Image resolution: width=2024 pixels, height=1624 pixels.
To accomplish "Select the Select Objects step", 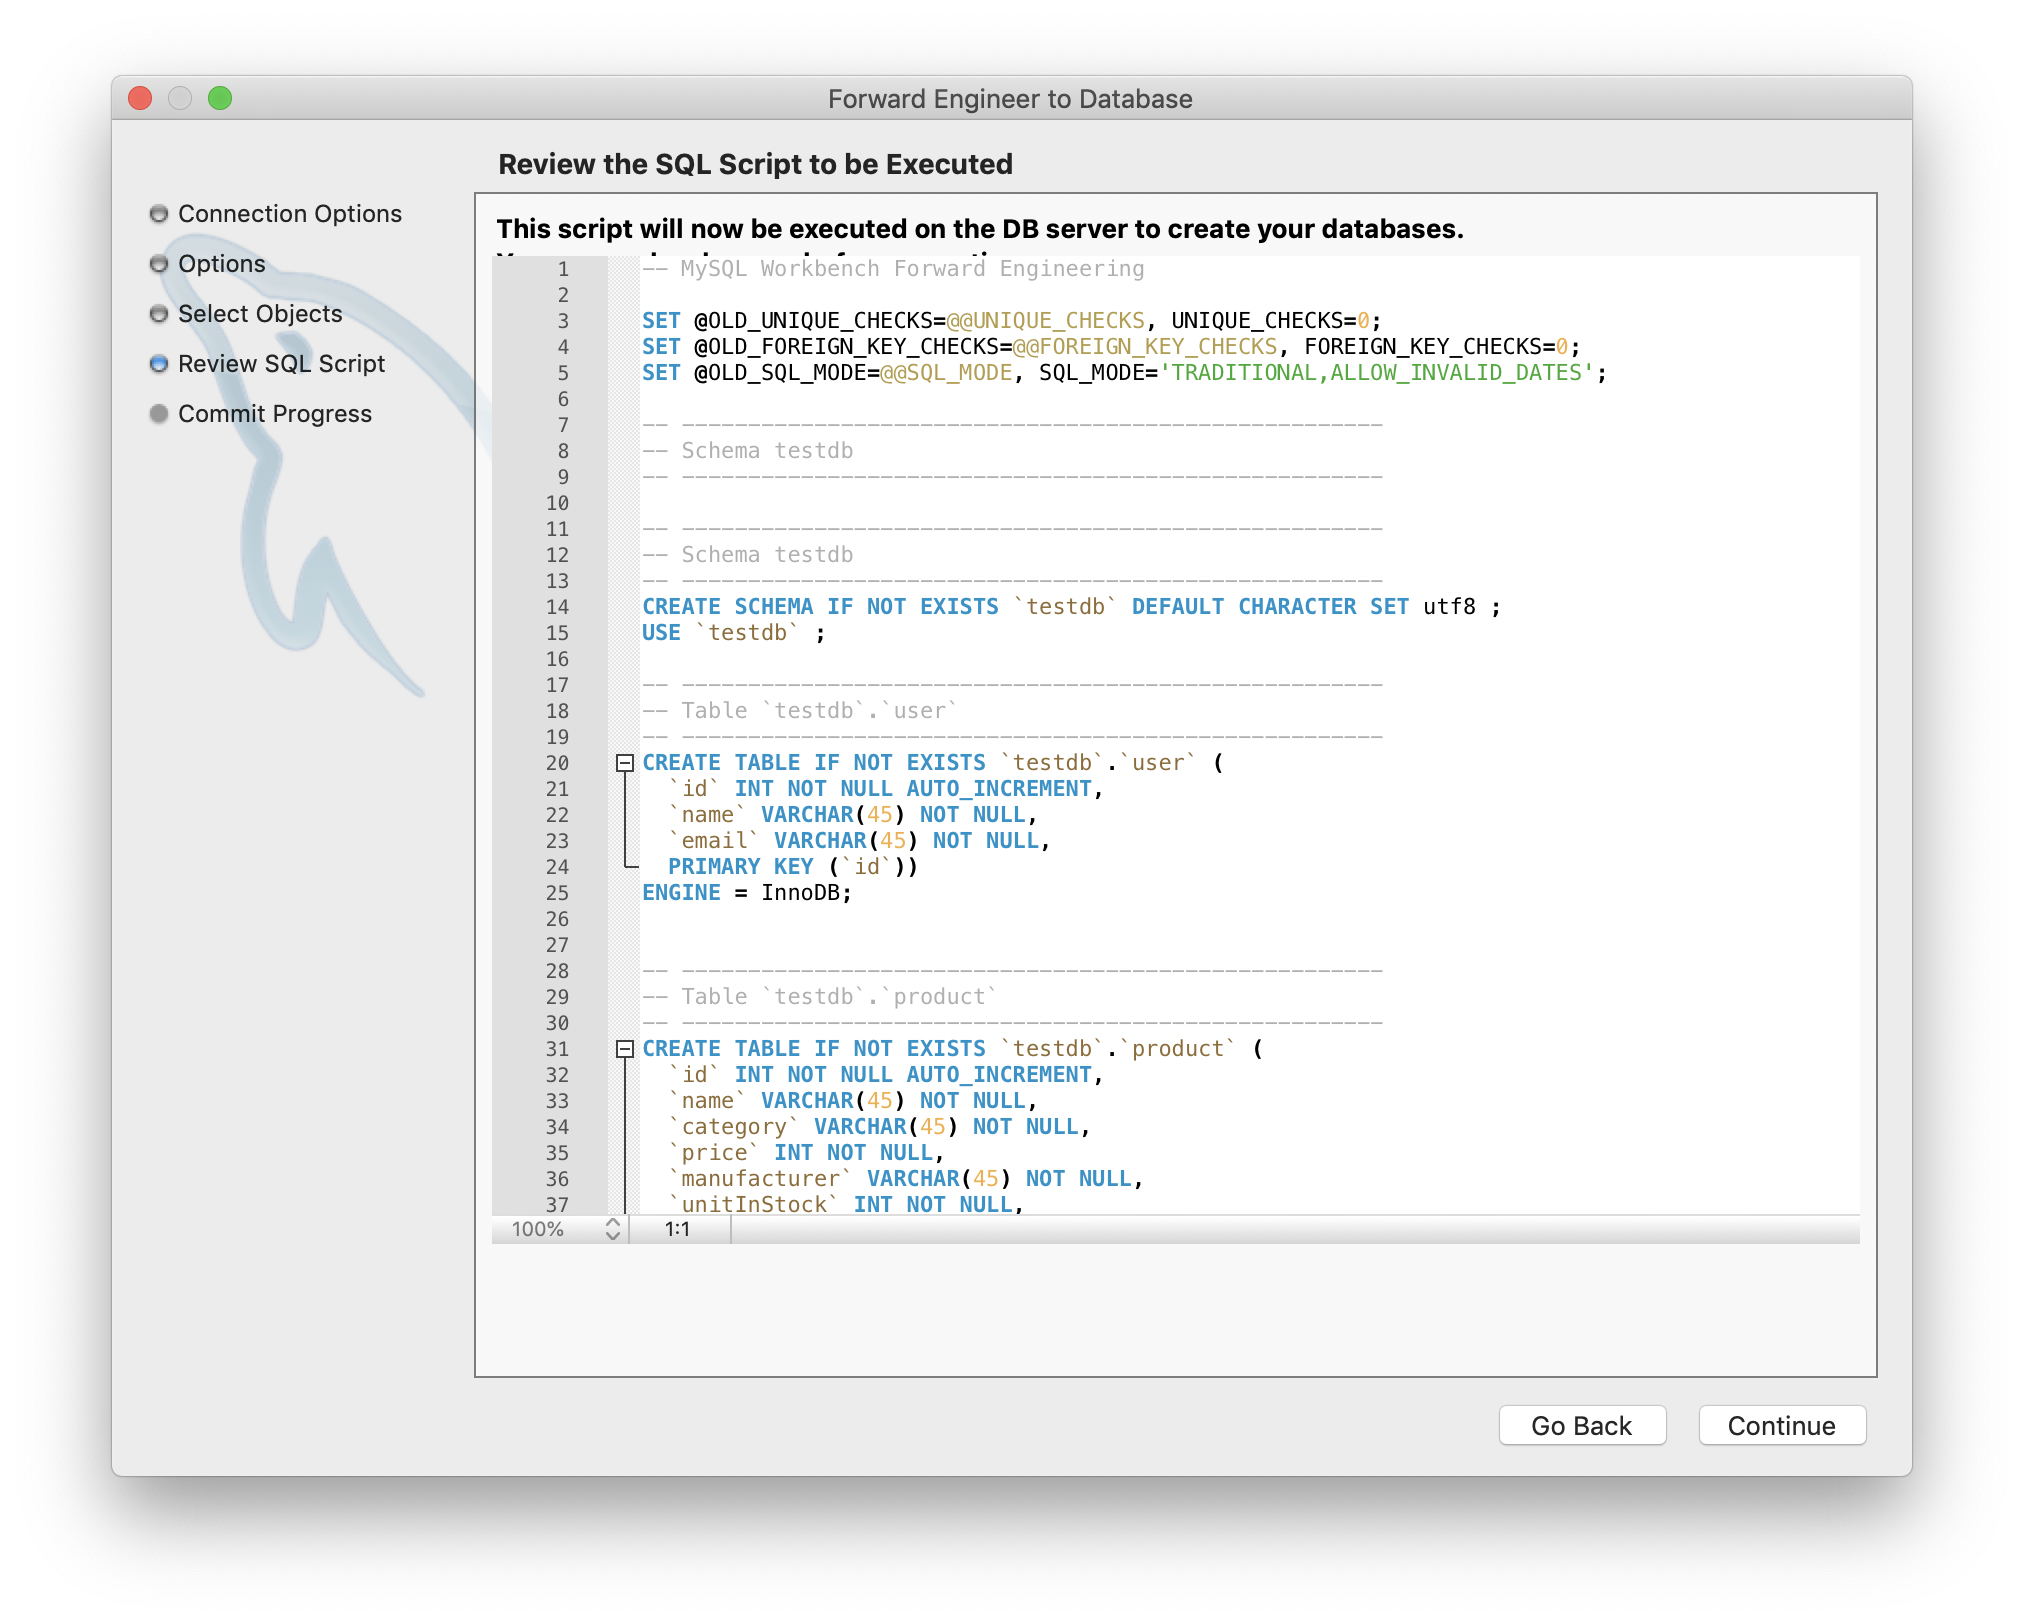I will click(259, 313).
